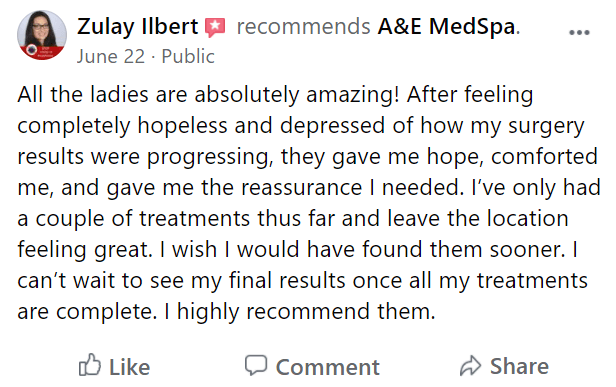Open the three-dot post options menu
The image size is (616, 387).
tap(579, 32)
